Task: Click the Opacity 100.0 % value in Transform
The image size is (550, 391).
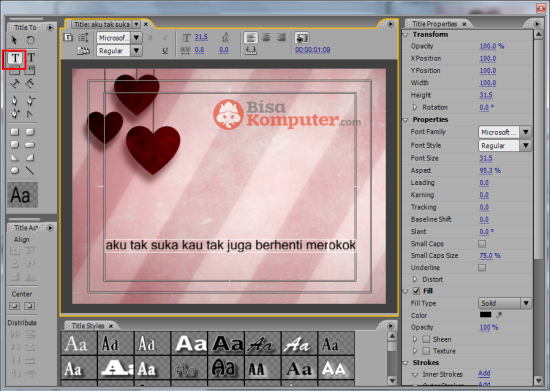Action: coord(491,46)
